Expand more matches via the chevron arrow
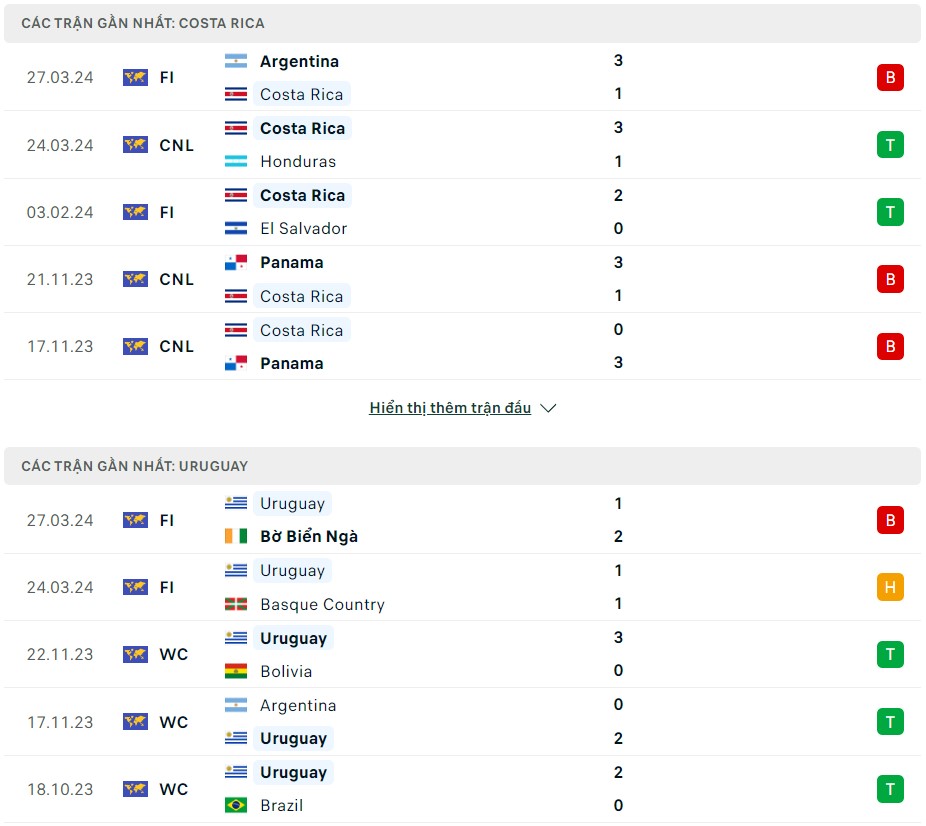 [x=548, y=408]
